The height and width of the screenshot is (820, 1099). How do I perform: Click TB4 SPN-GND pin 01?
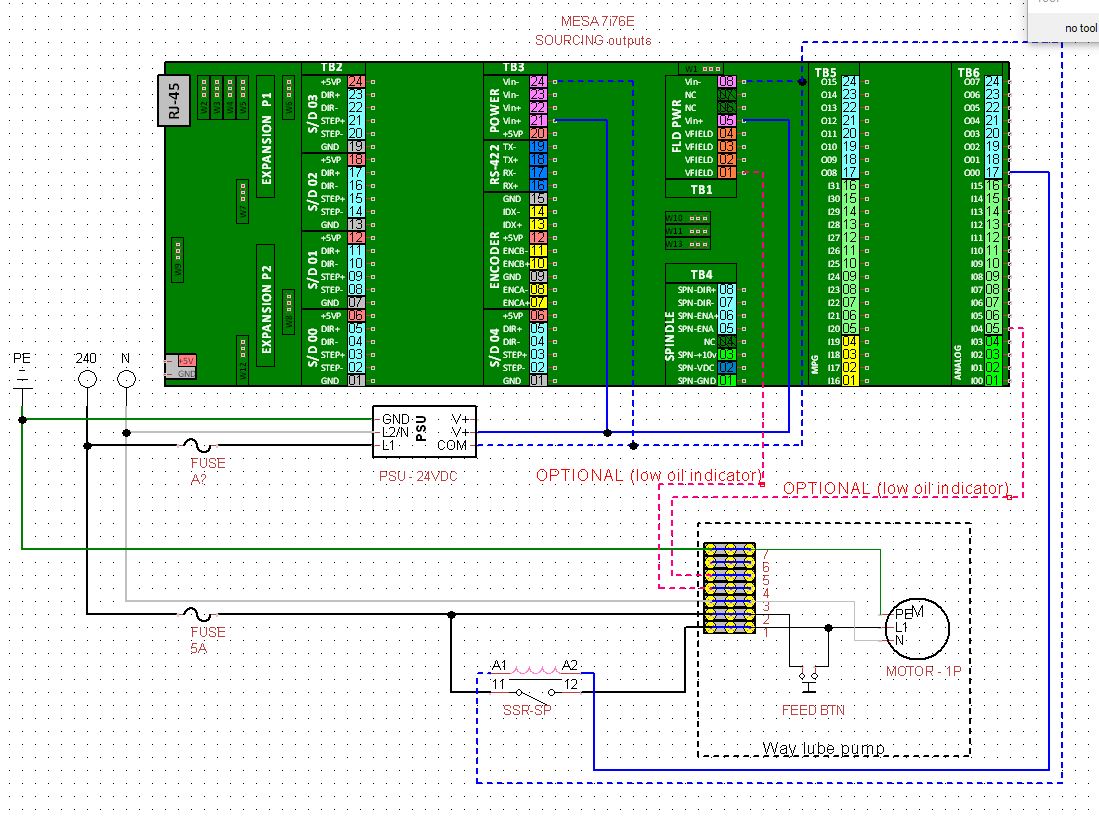click(x=727, y=381)
